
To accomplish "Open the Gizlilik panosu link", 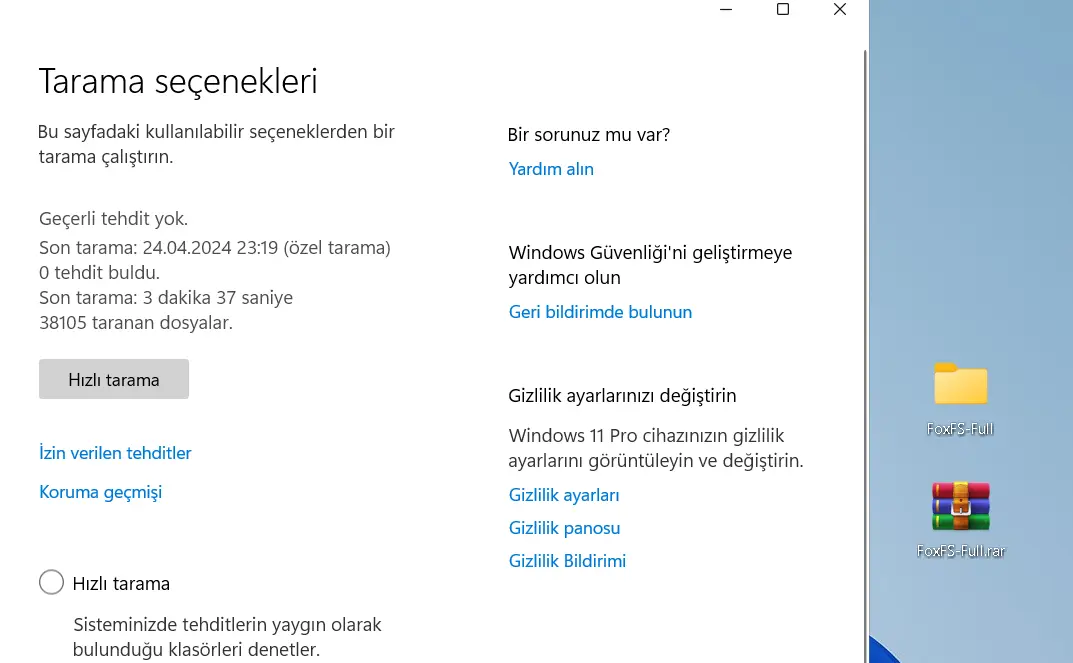I will [x=565, y=528].
